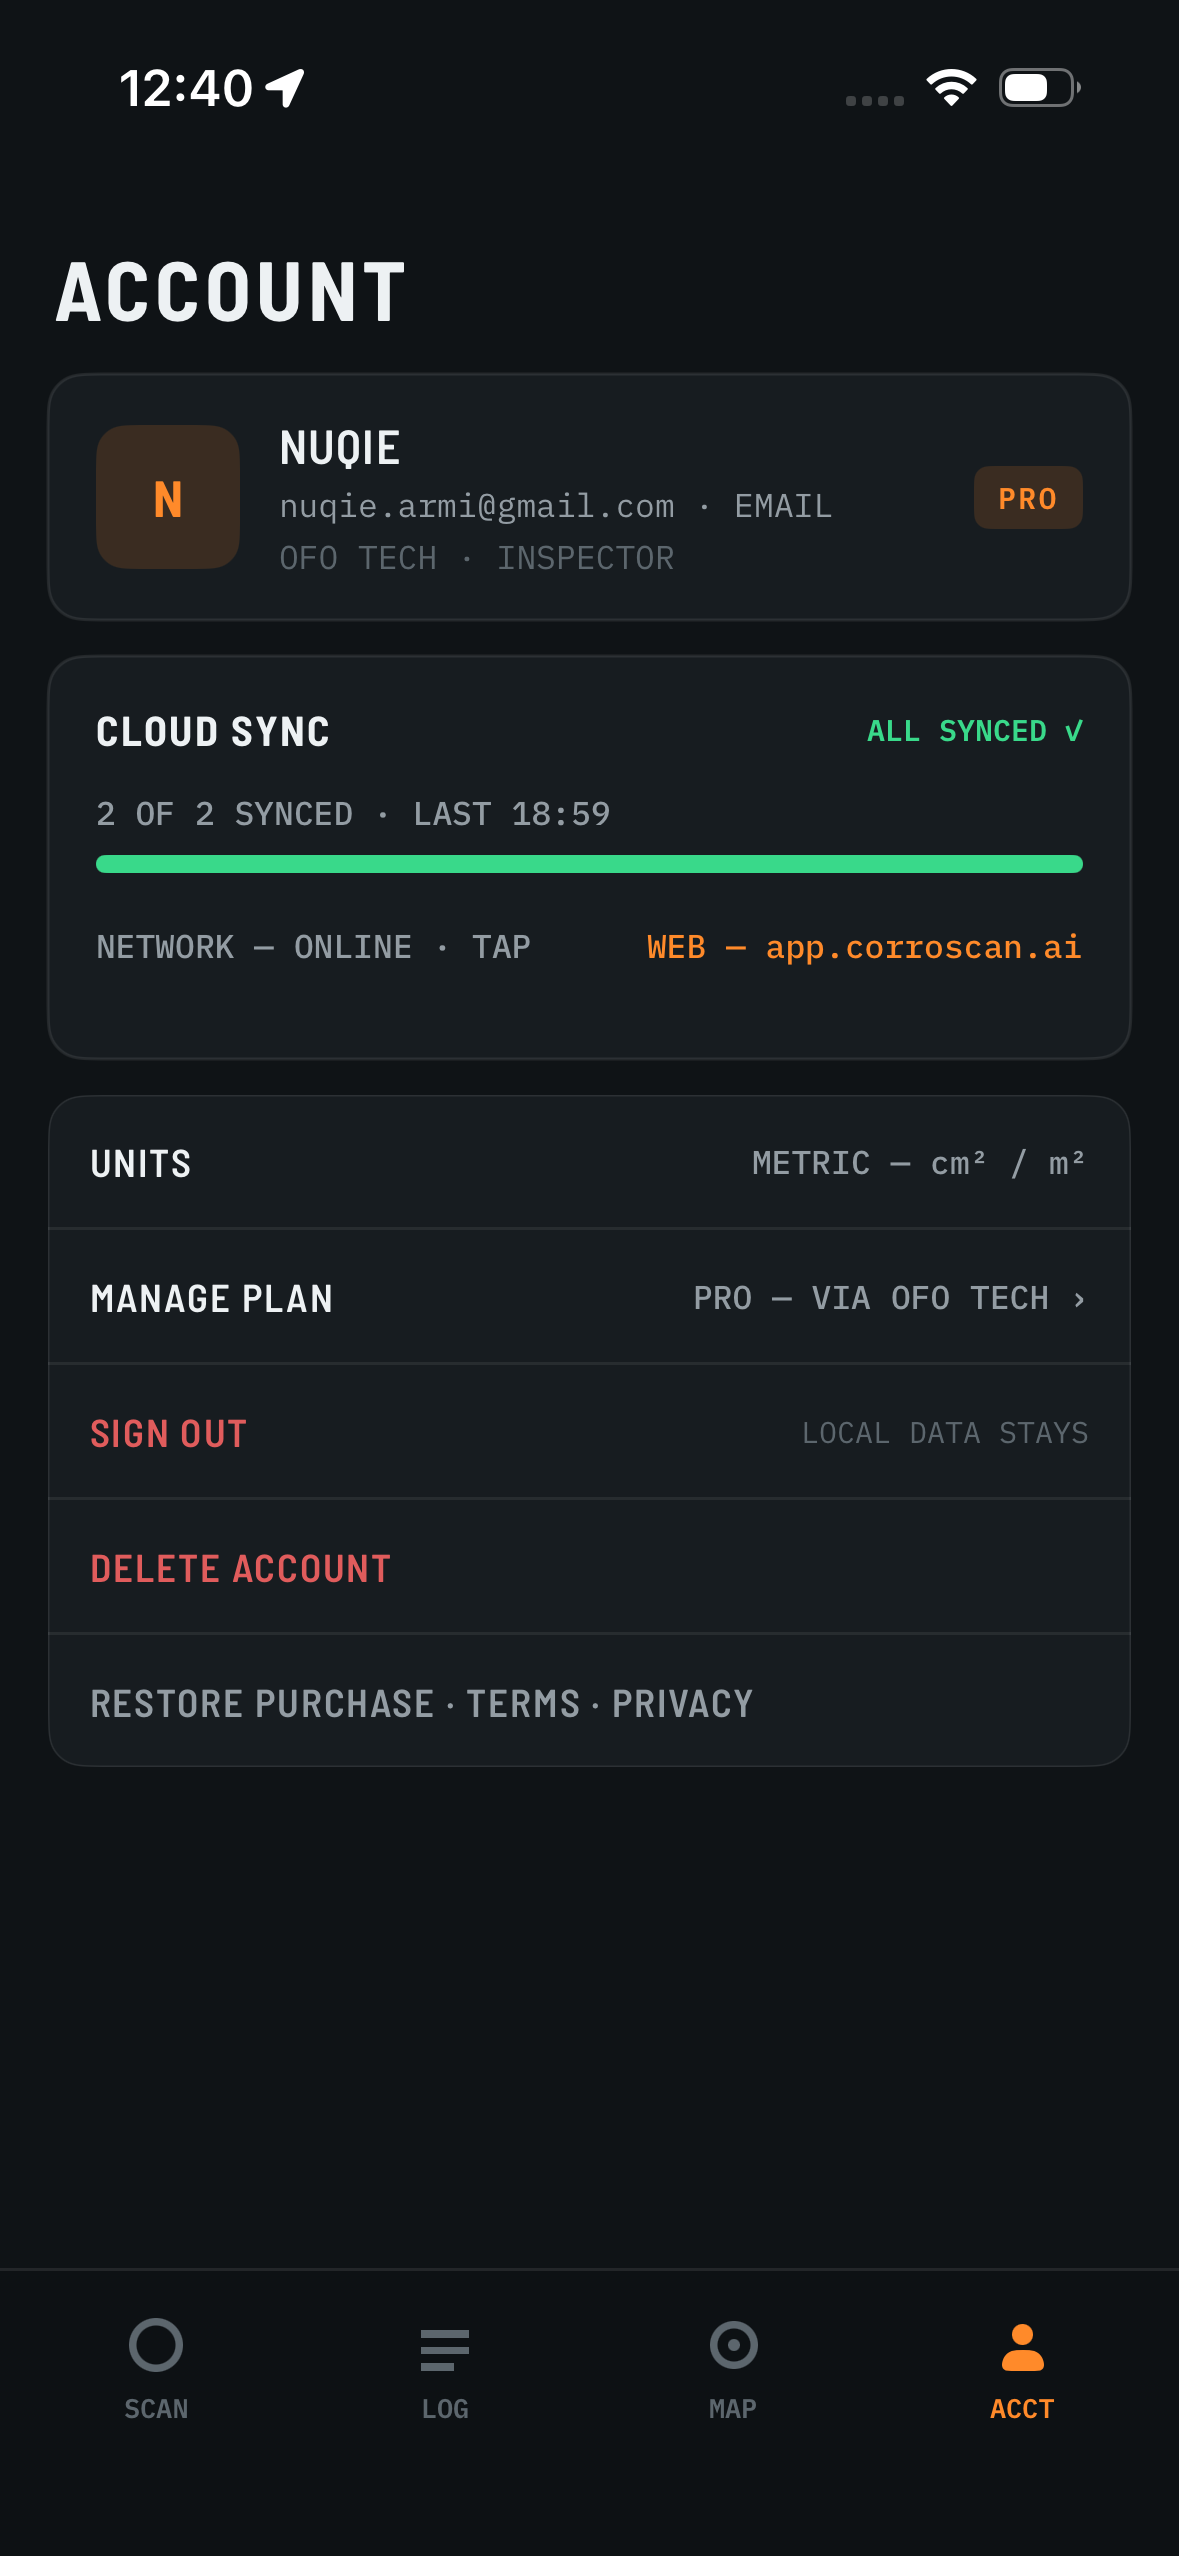Screen dimensions: 1179x2556
Task: Tap Network Online Tap status
Action: click(x=313, y=947)
